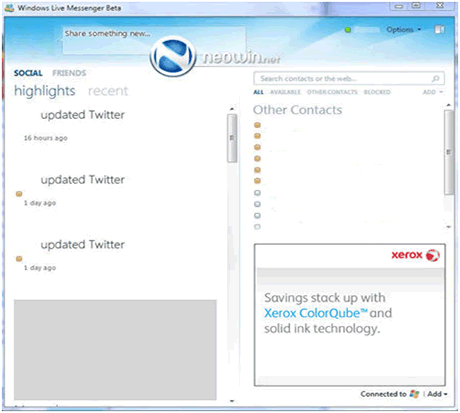Viewport: 460px width, 413px height.
Task: Click the Search contacts or the web field
Action: [349, 79]
